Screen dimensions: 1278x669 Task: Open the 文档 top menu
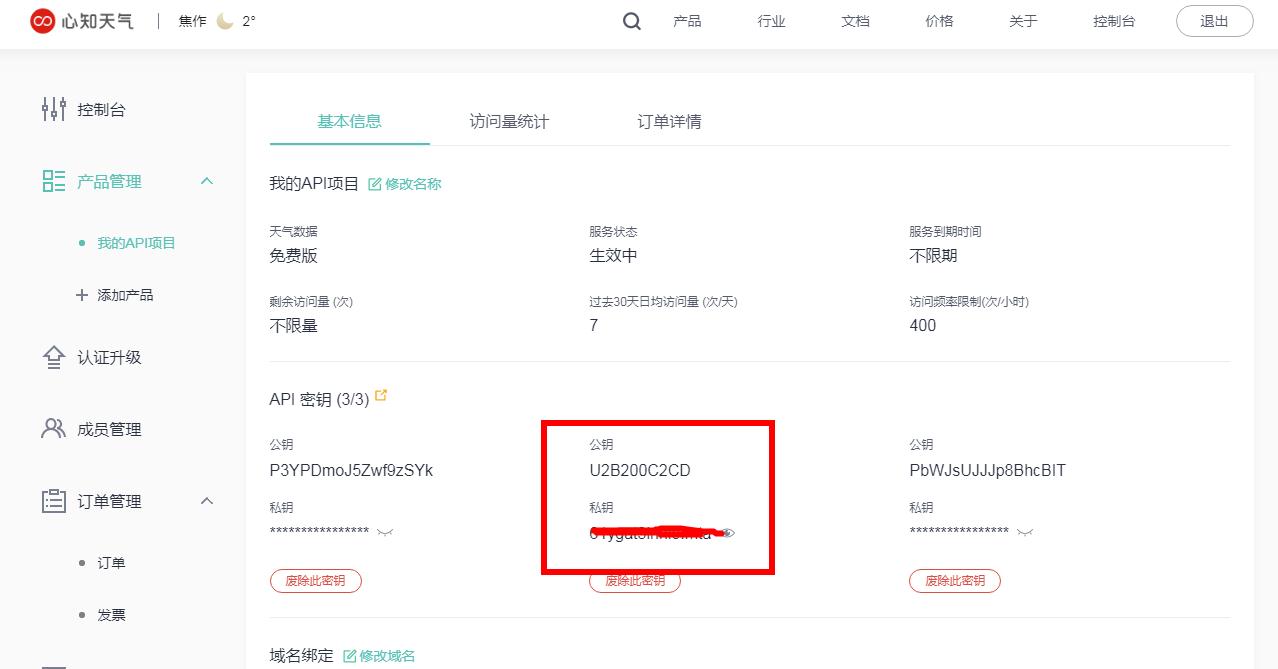click(x=855, y=21)
